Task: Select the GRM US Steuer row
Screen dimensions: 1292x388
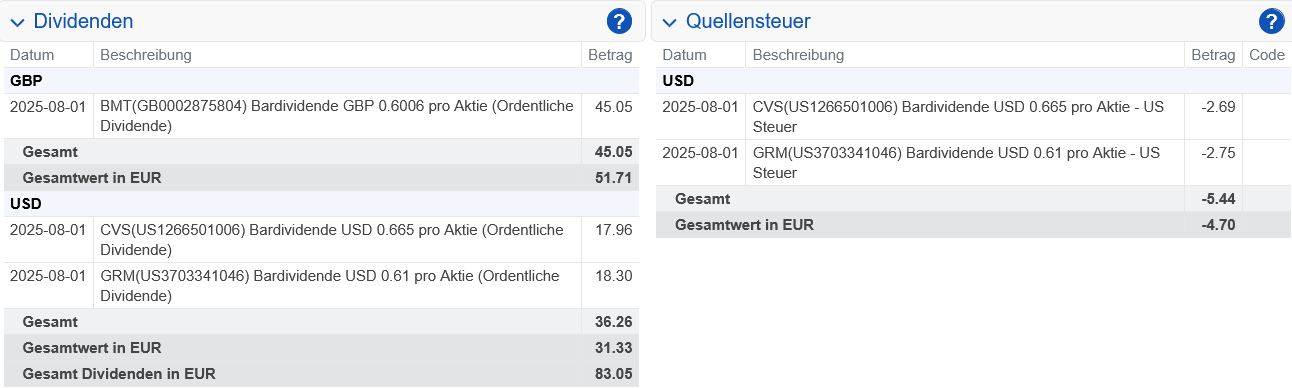Action: pos(972,163)
